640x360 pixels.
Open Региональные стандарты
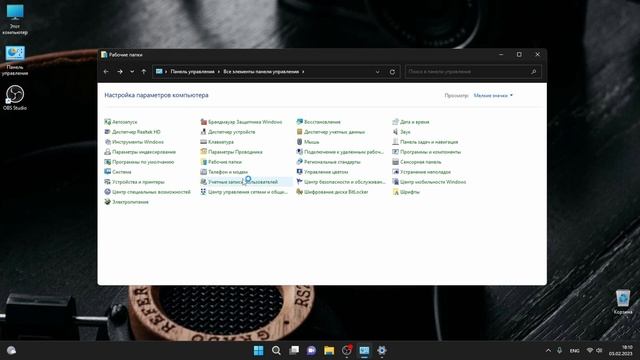point(328,162)
